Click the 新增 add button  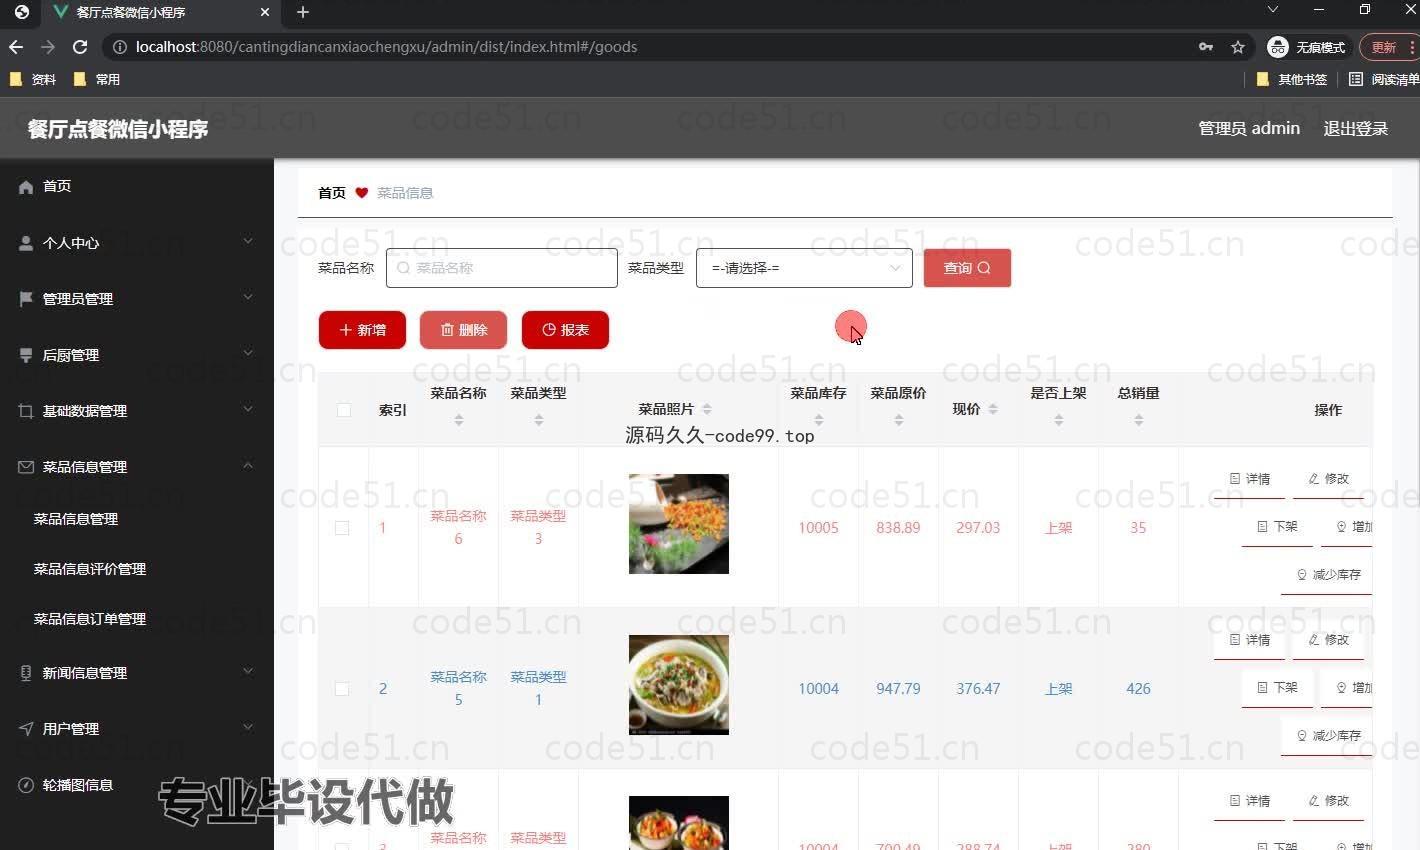point(362,330)
